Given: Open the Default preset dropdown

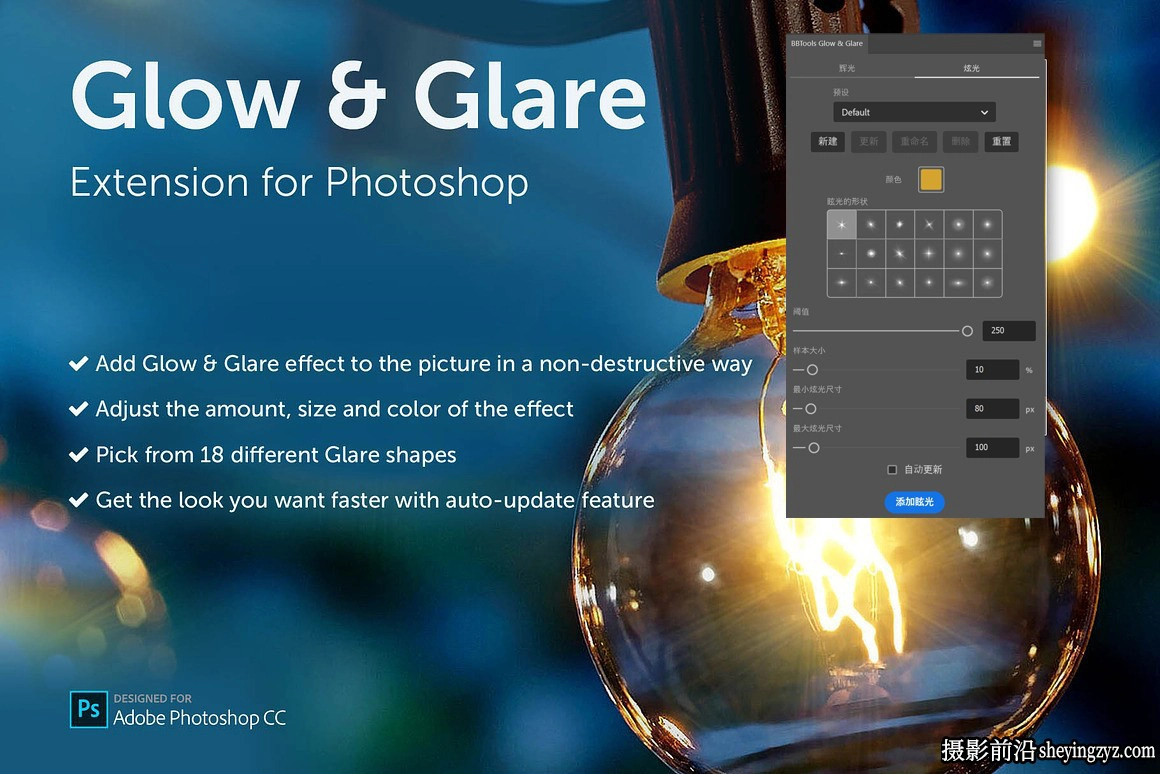Looking at the screenshot, I should point(914,112).
